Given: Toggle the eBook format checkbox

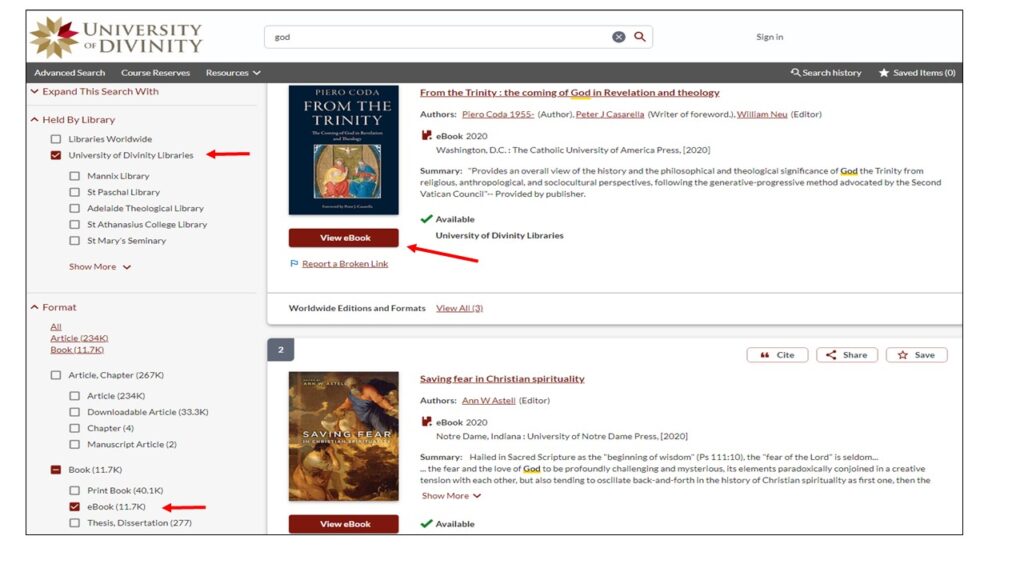Looking at the screenshot, I should click(x=75, y=507).
